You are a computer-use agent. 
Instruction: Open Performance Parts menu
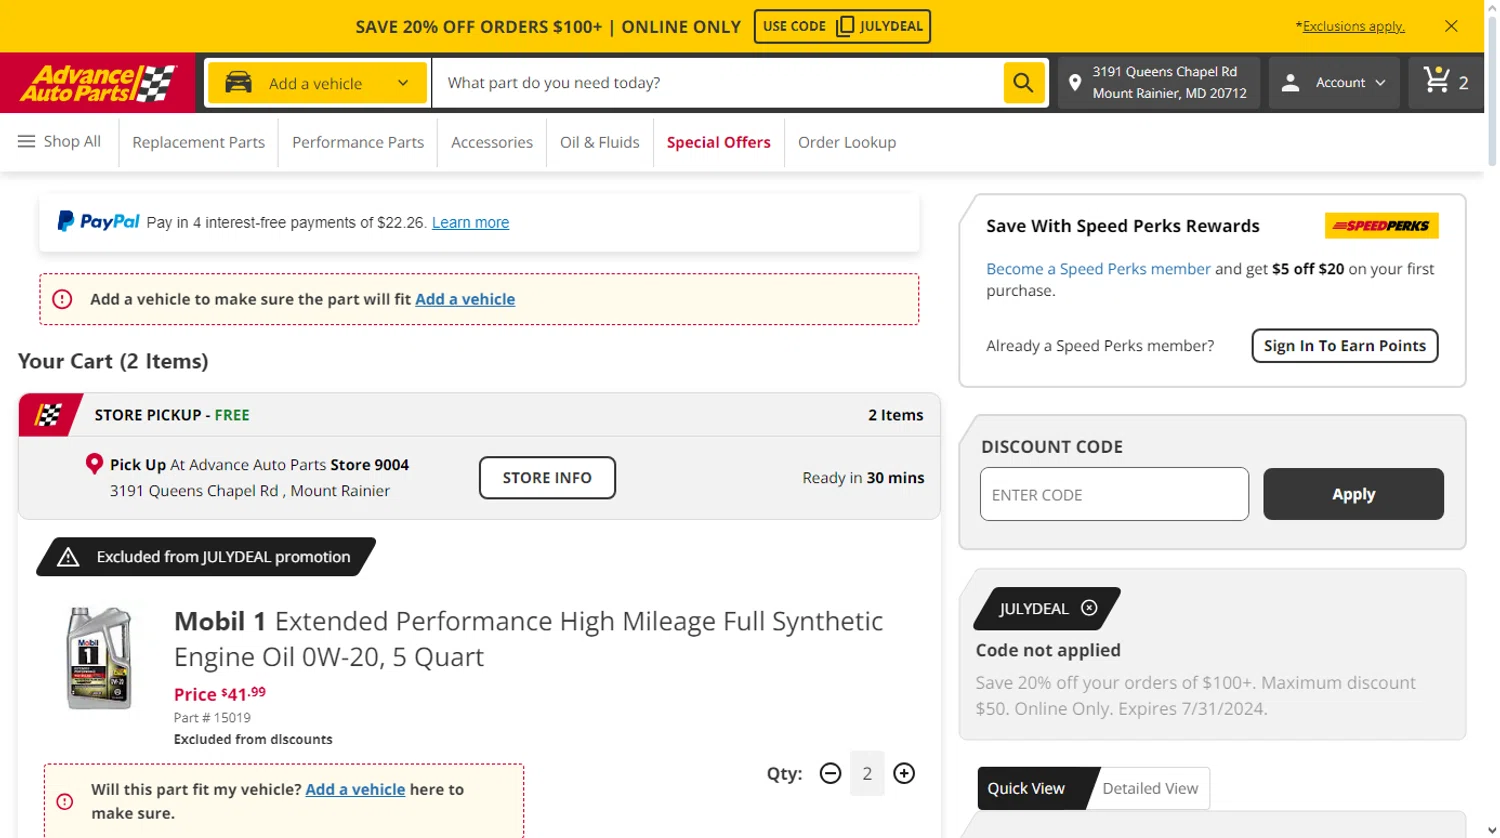click(x=358, y=142)
